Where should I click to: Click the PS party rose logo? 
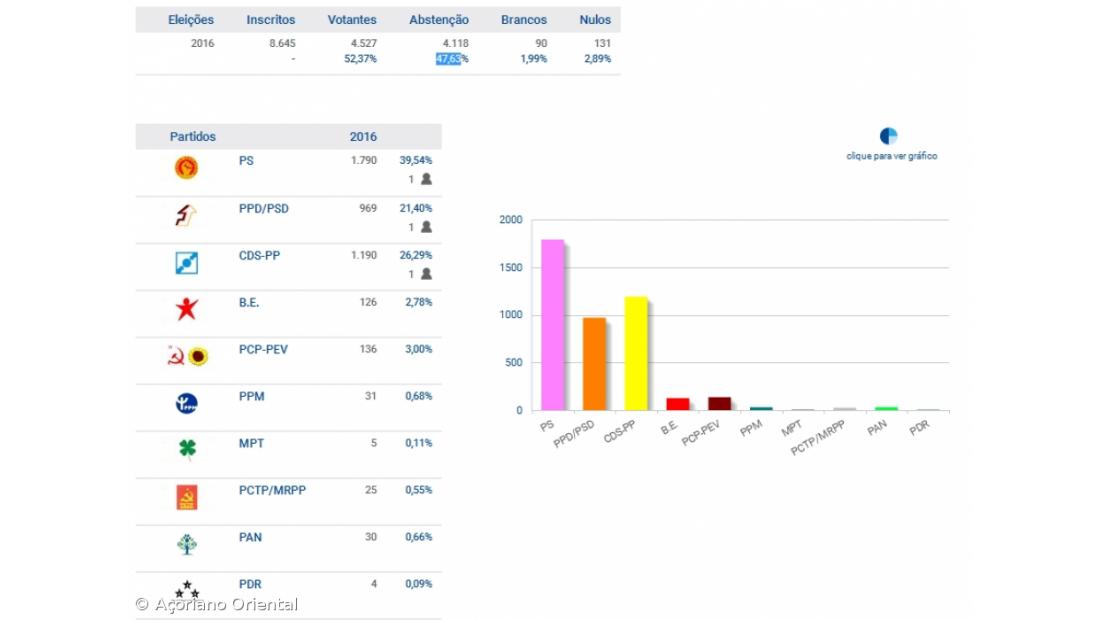[x=186, y=168]
